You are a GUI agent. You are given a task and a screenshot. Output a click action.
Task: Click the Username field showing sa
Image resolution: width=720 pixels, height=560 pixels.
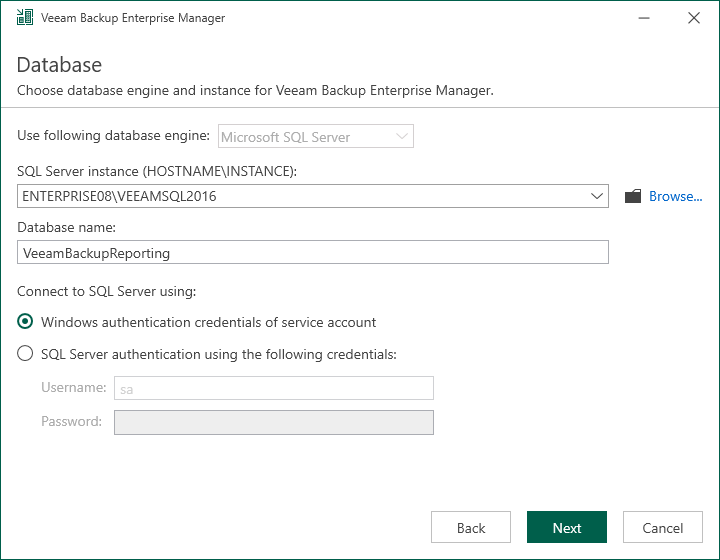(x=274, y=389)
